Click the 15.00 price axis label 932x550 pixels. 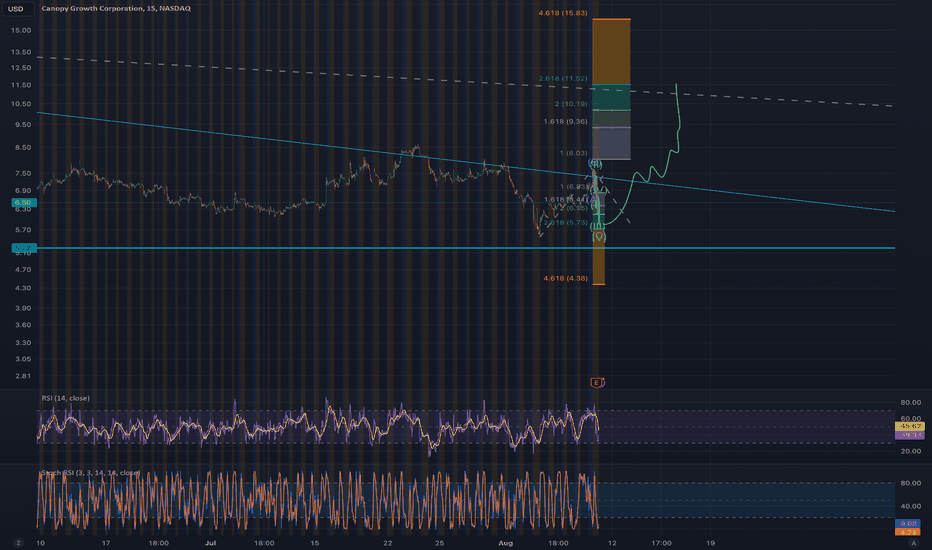[x=22, y=30]
